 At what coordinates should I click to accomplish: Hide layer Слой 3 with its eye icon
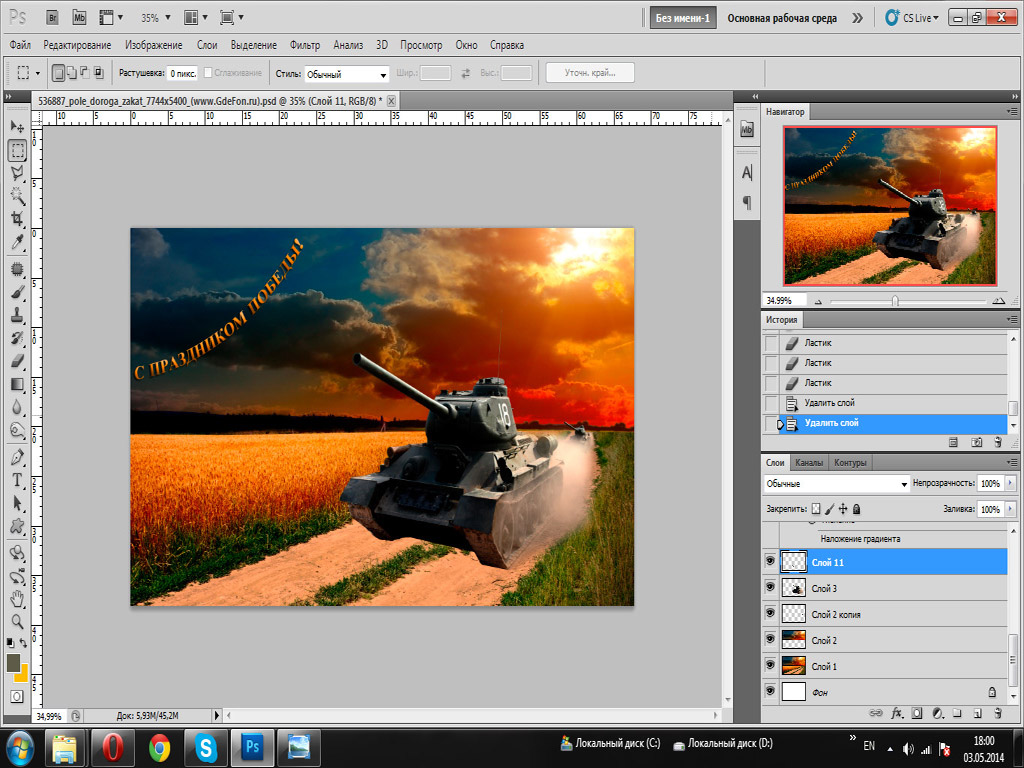pos(770,588)
